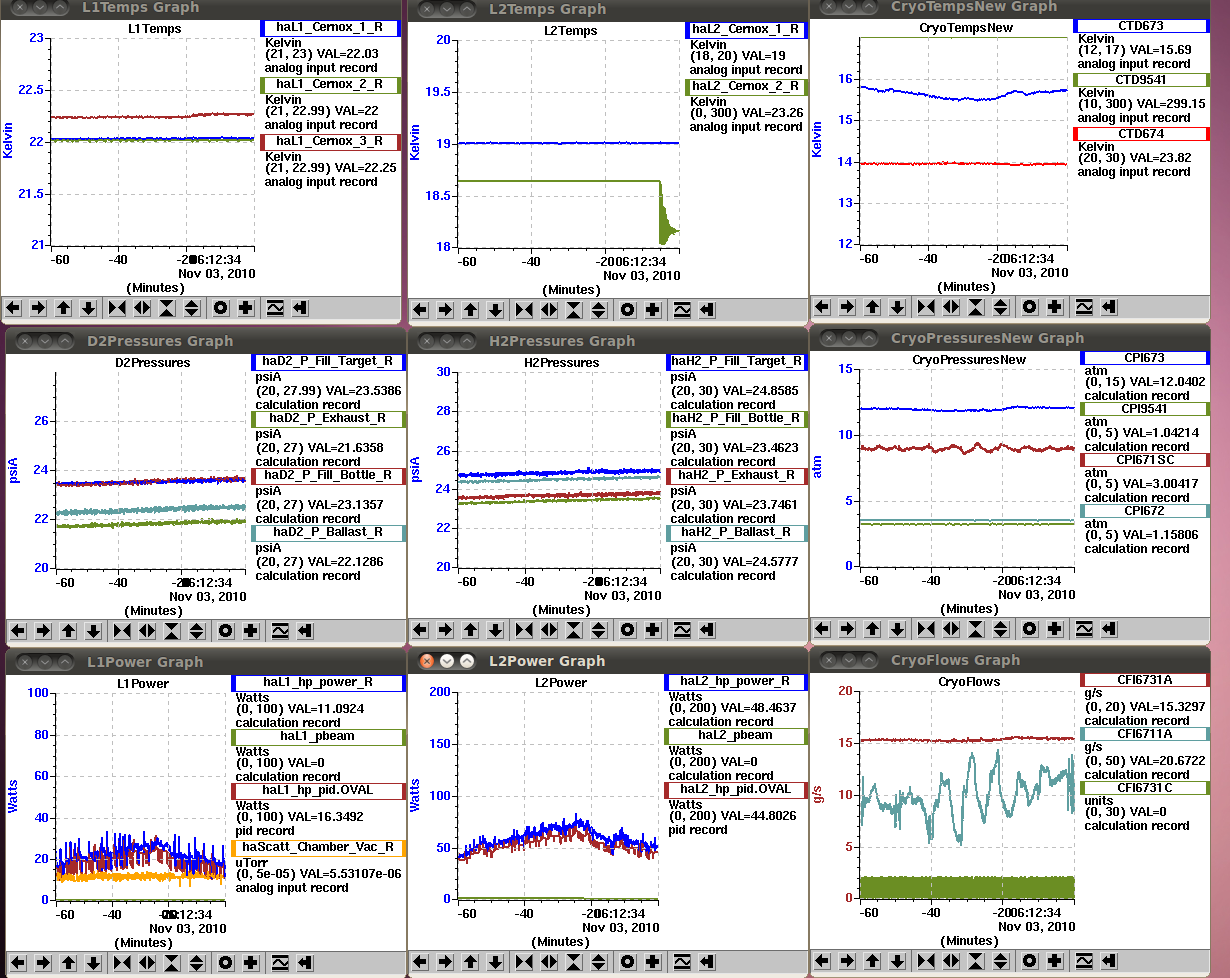Select the CPI671SC legend entry
Viewport: 1230px width, 978px height.
tap(1145, 460)
